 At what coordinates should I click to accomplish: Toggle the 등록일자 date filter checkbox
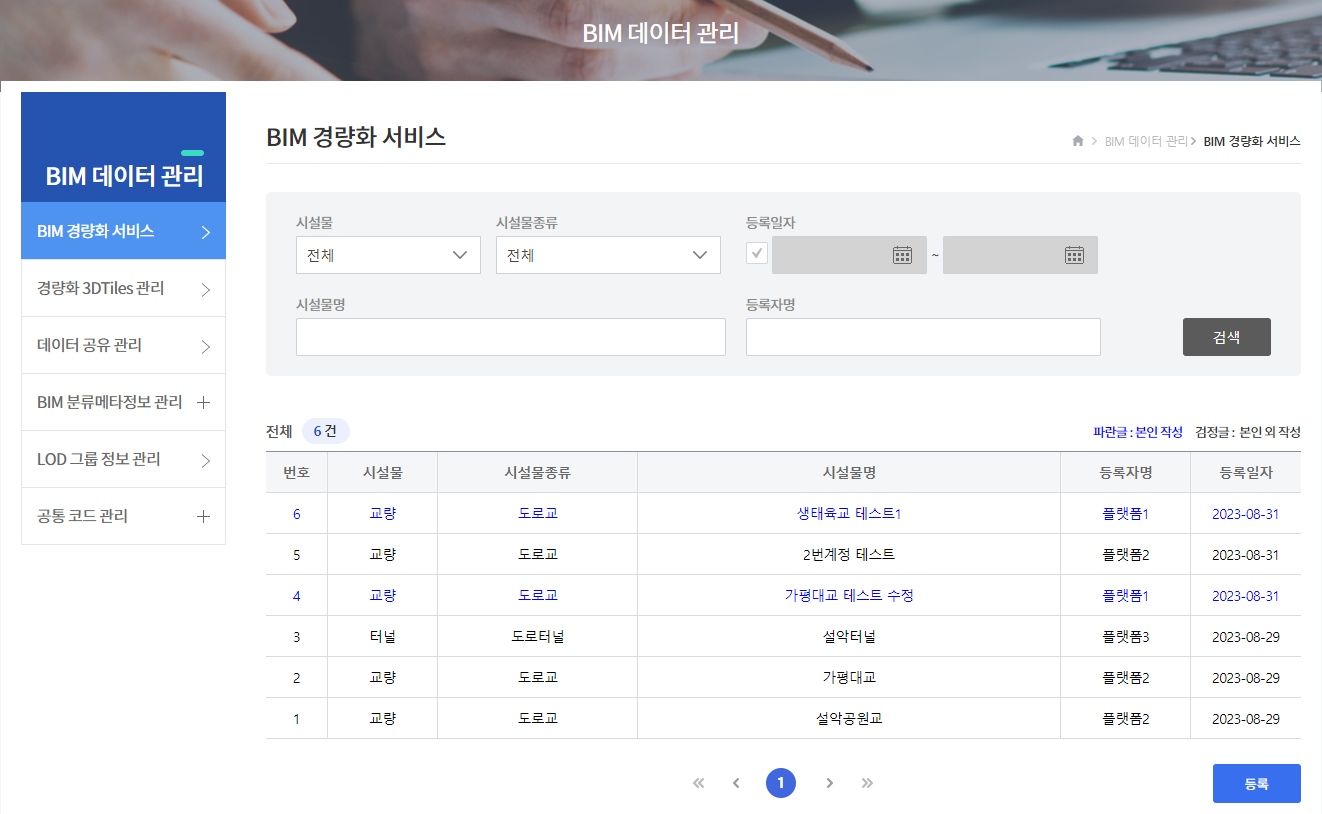757,254
